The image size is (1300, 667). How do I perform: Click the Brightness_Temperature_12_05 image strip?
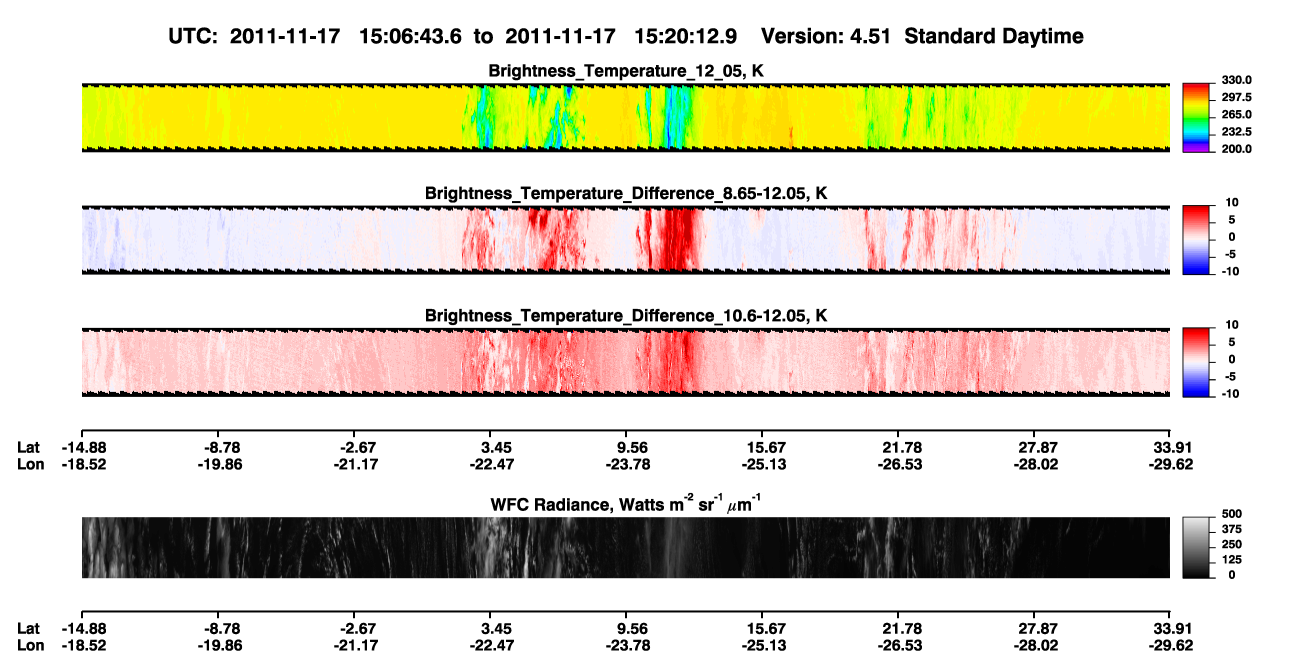pyautogui.click(x=626, y=117)
